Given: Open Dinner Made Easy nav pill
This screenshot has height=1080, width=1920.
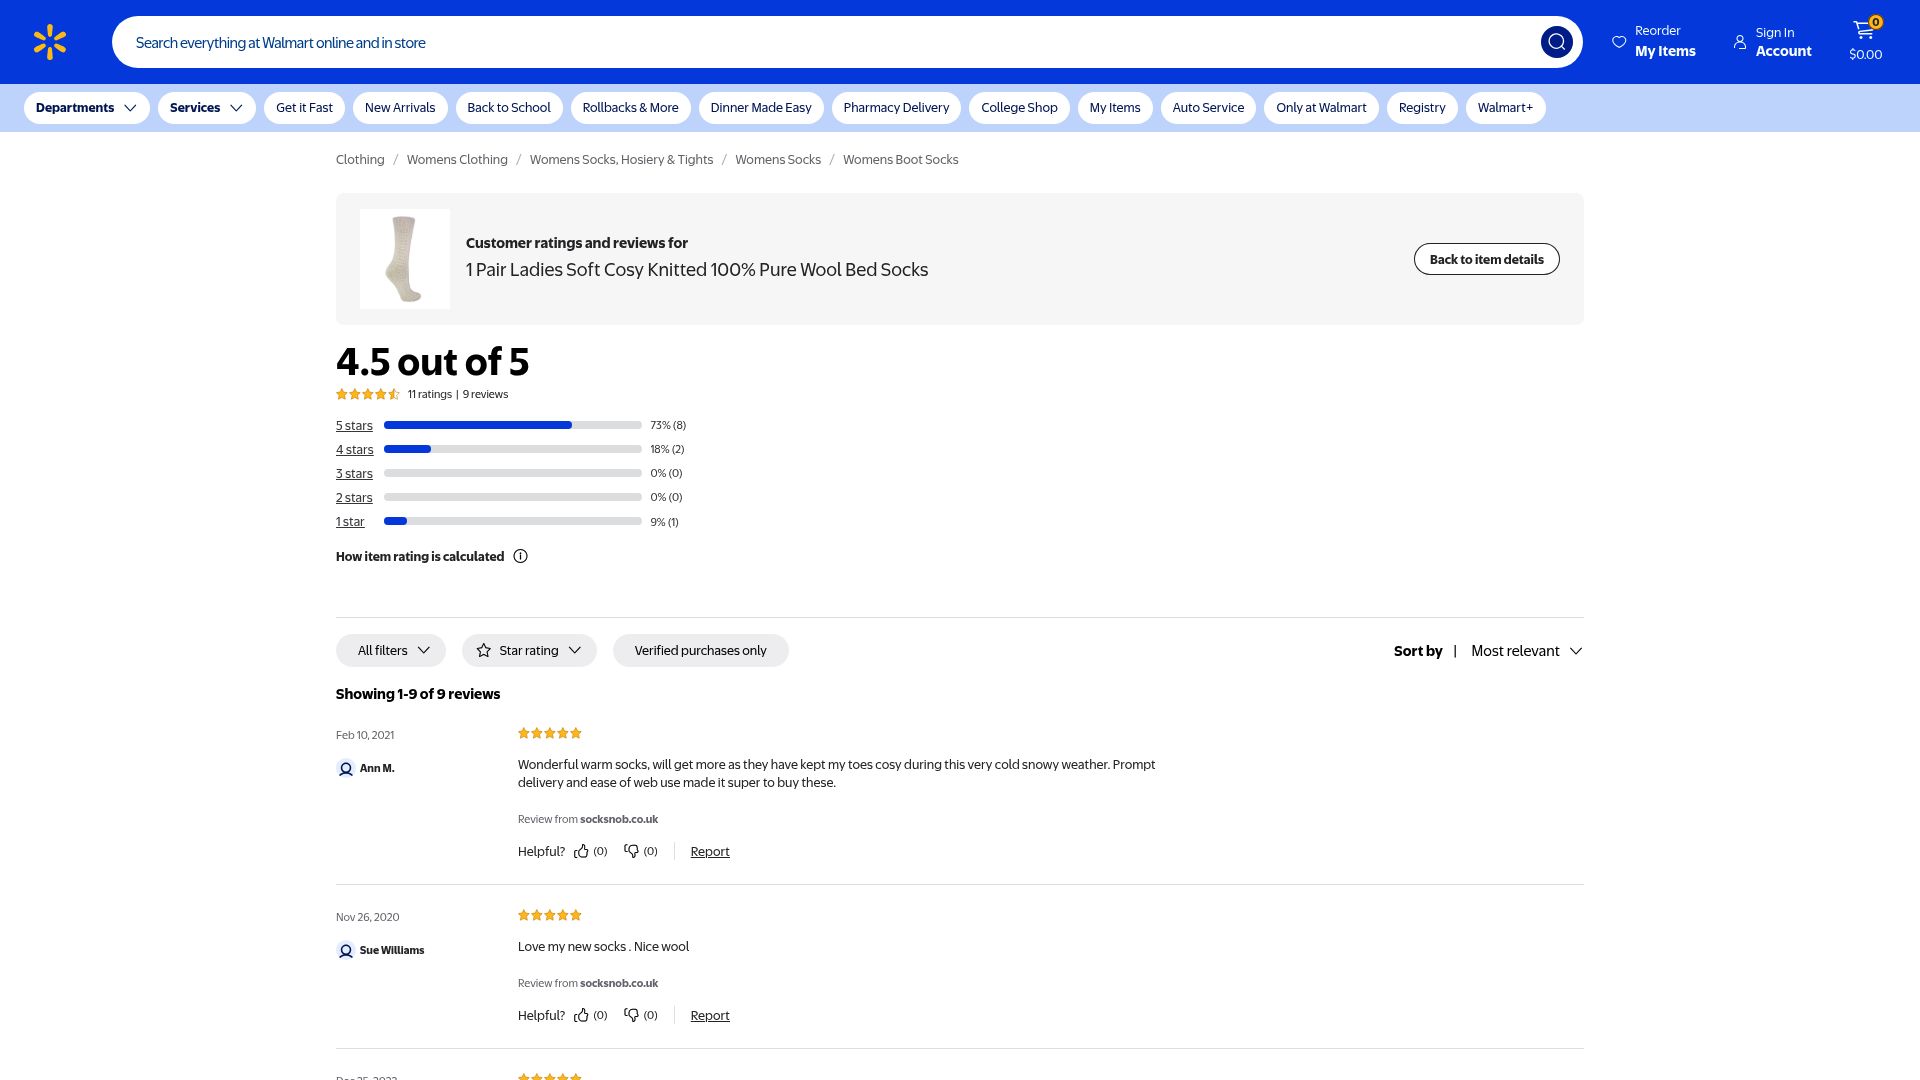Looking at the screenshot, I should (761, 108).
